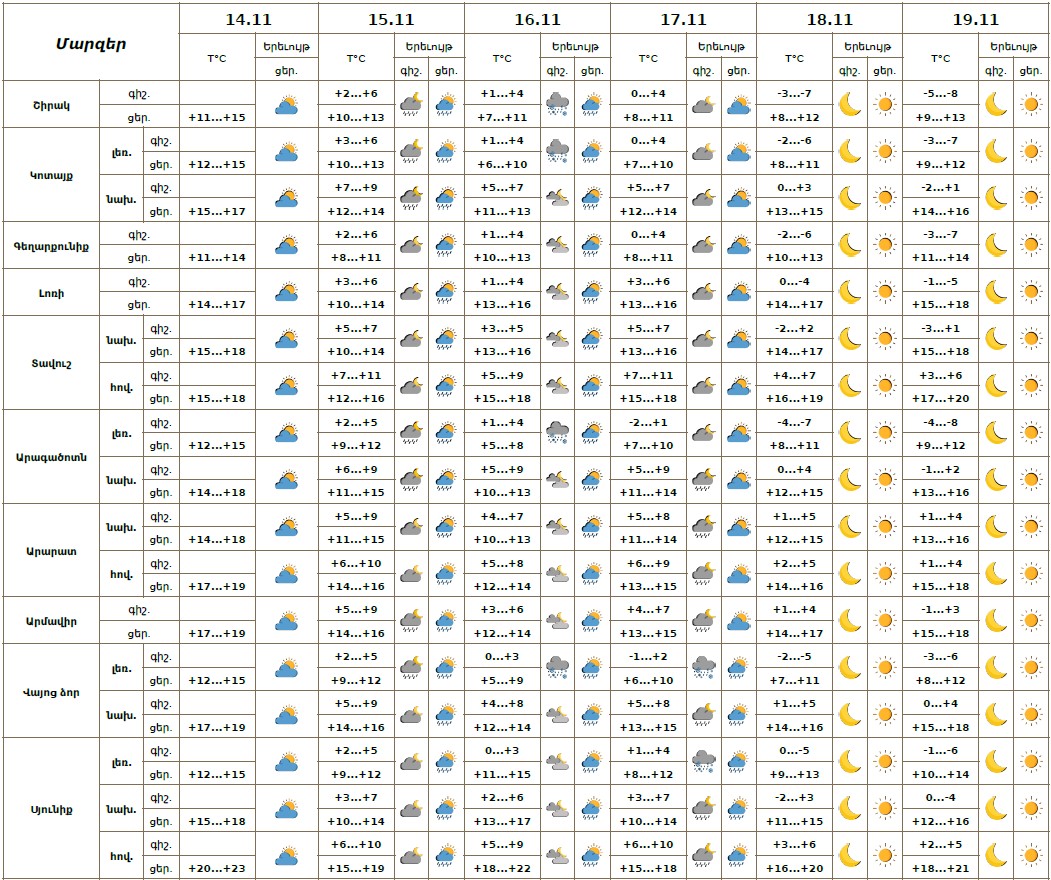This screenshot has height=880, width=1051.
Task: Click the Մարզեր table header
Action: pos(90,42)
